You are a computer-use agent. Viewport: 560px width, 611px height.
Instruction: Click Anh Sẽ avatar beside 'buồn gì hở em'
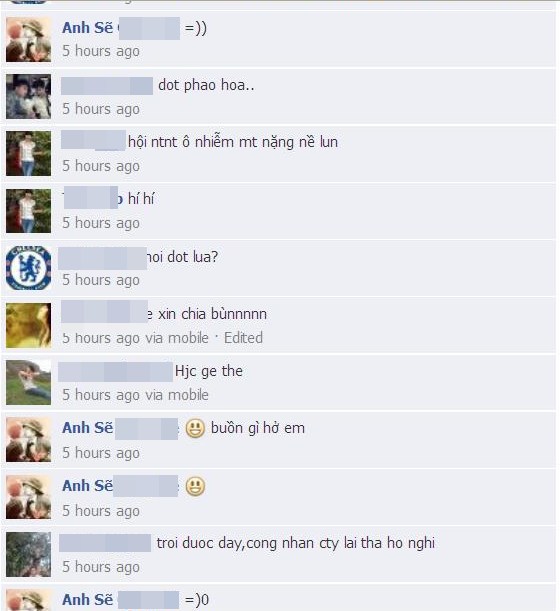(28, 440)
